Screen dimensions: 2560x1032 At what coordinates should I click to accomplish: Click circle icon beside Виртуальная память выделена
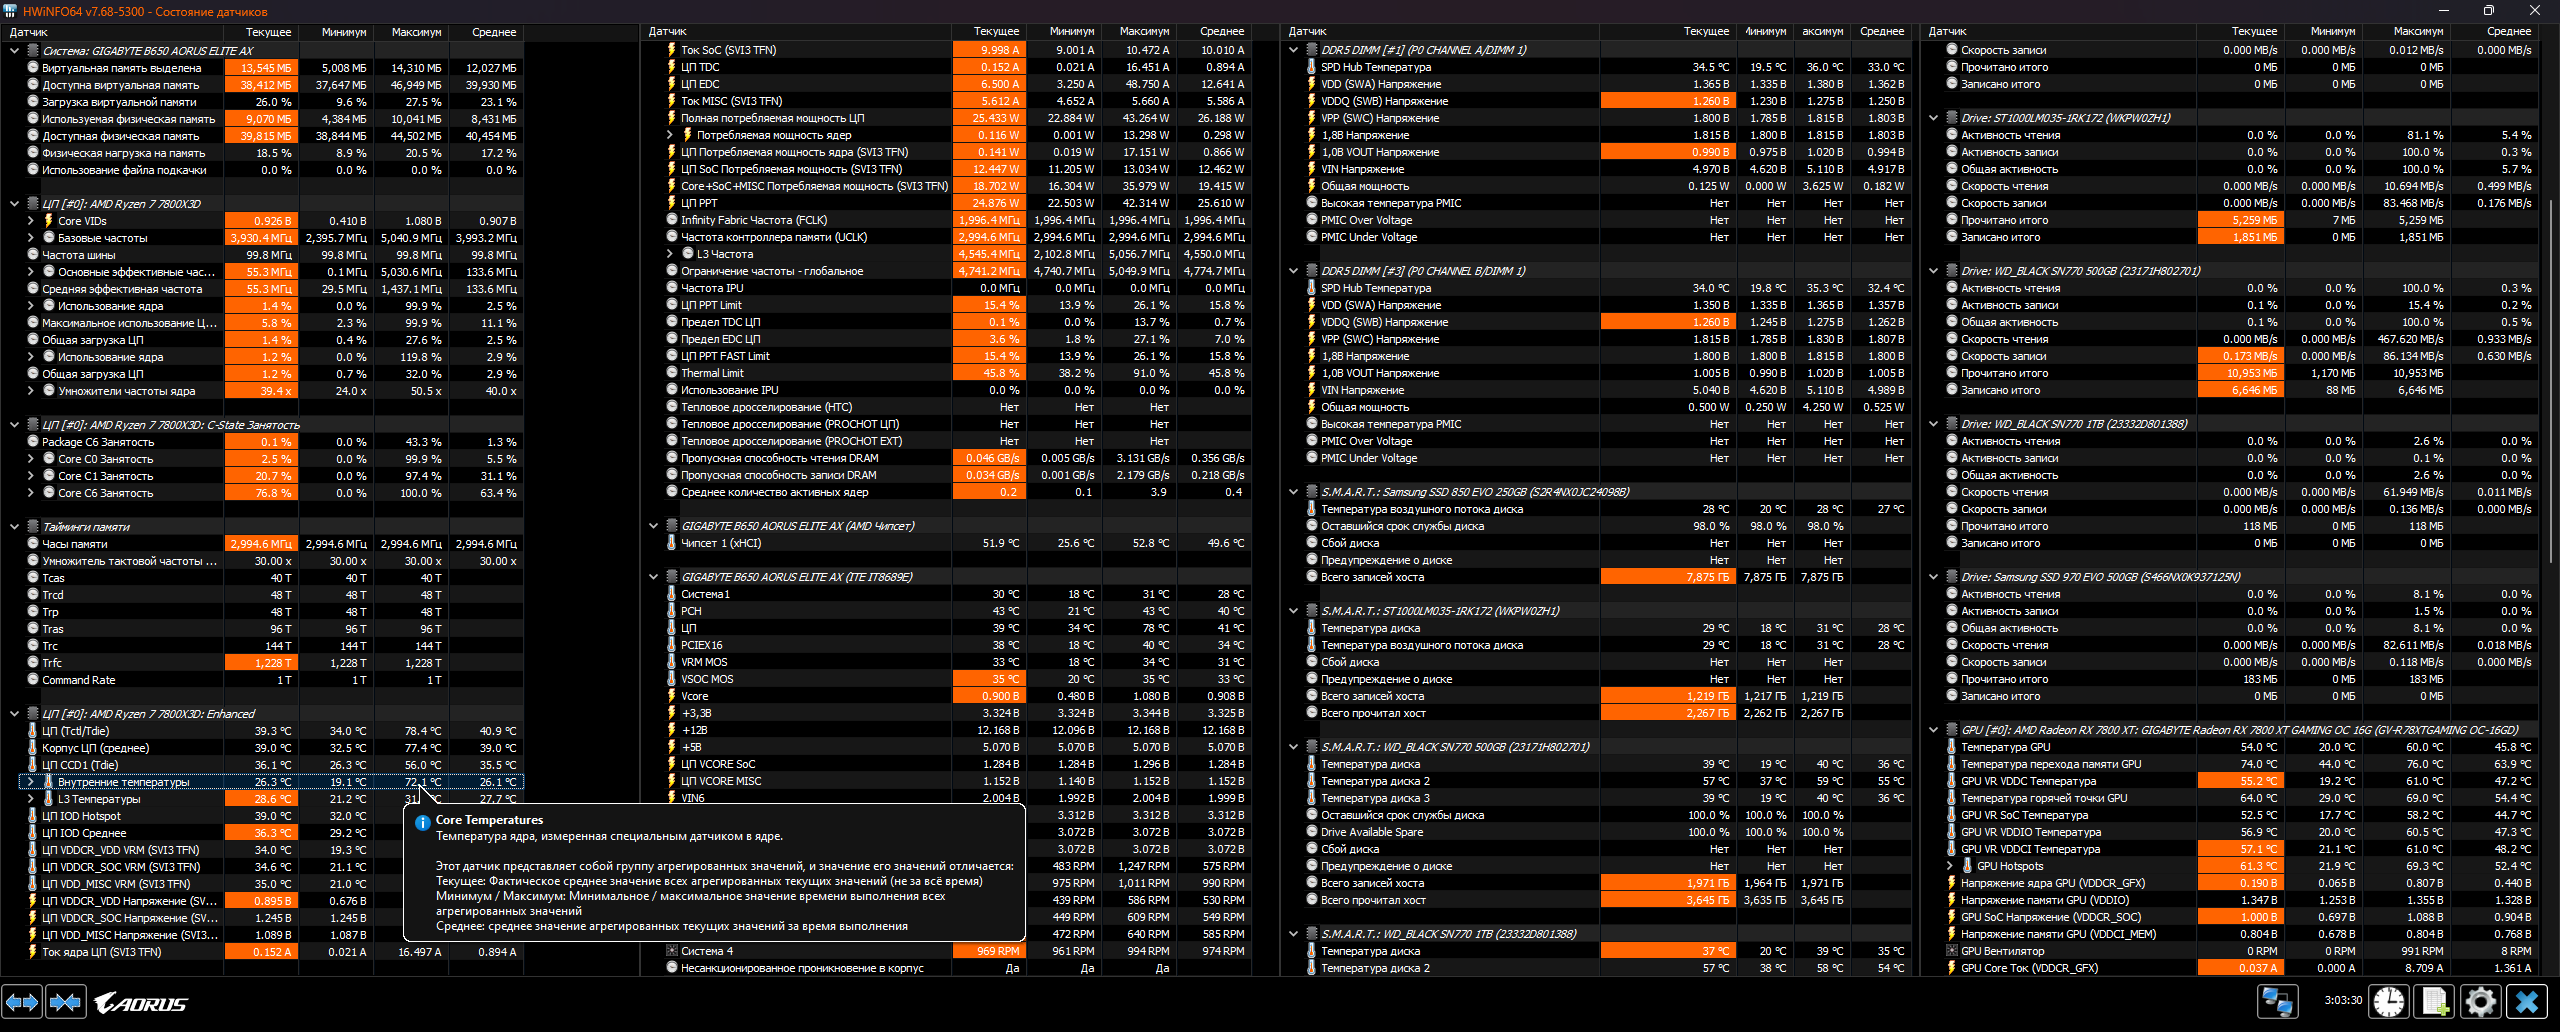[33, 68]
